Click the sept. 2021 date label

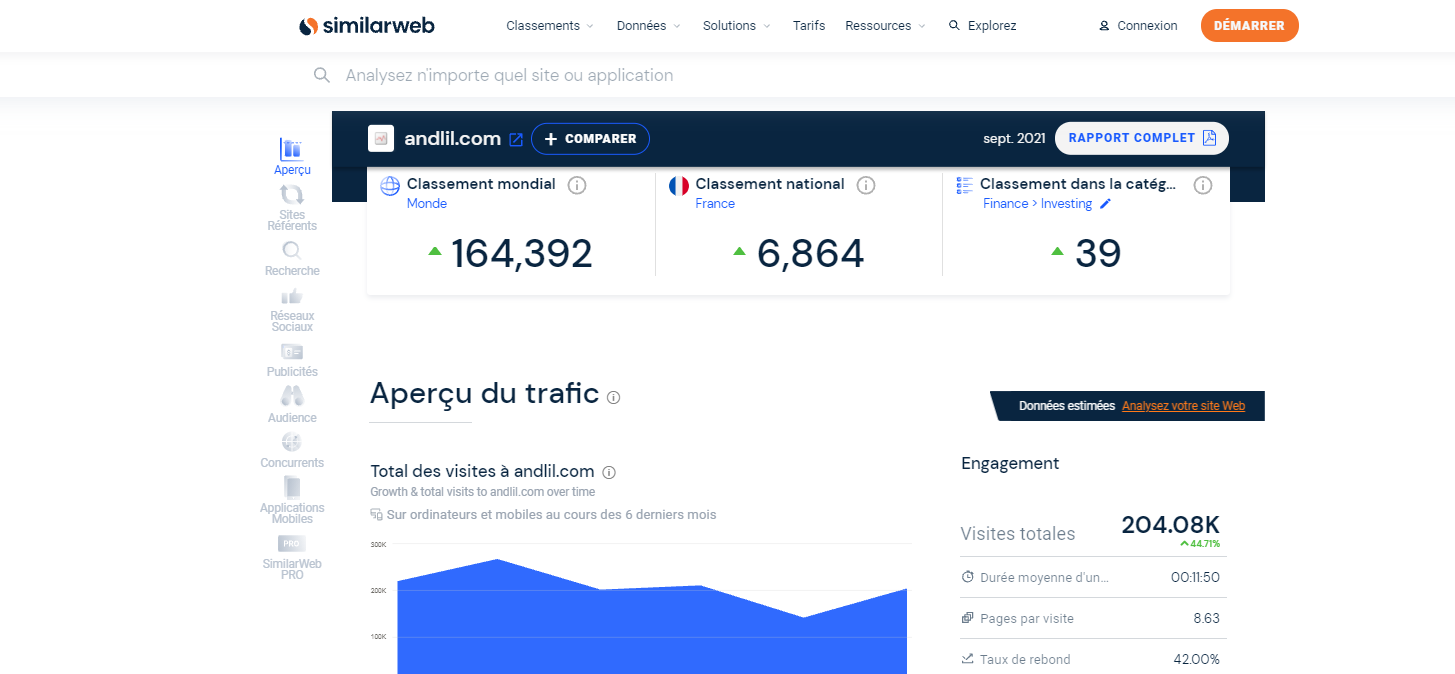point(1014,138)
